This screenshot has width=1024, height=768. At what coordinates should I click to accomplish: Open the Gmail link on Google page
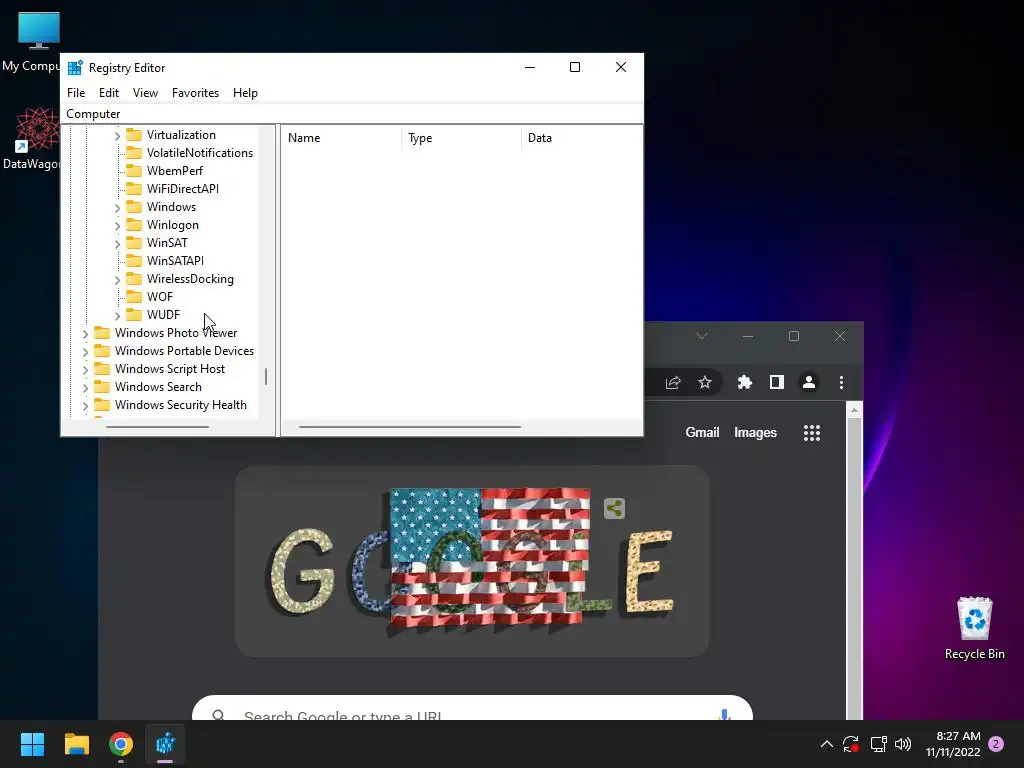coord(702,432)
